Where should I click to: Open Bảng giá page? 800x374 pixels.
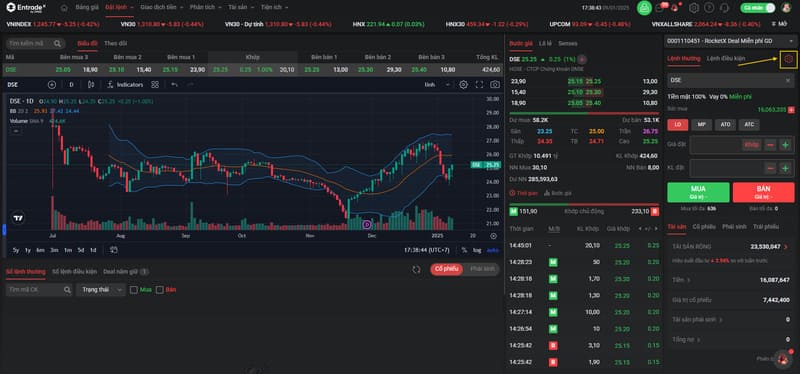87,8
